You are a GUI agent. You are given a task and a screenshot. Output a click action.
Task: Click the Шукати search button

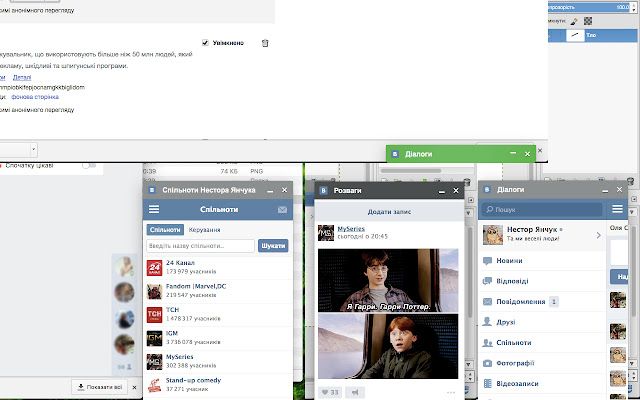click(273, 246)
